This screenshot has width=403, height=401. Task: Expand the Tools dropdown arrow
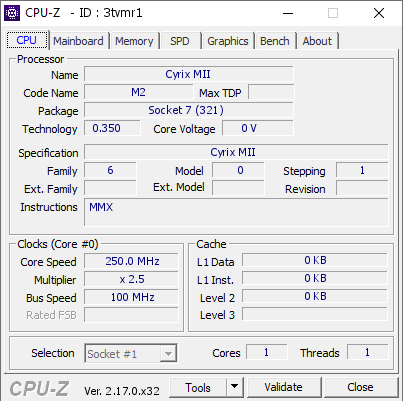[x=235, y=388]
